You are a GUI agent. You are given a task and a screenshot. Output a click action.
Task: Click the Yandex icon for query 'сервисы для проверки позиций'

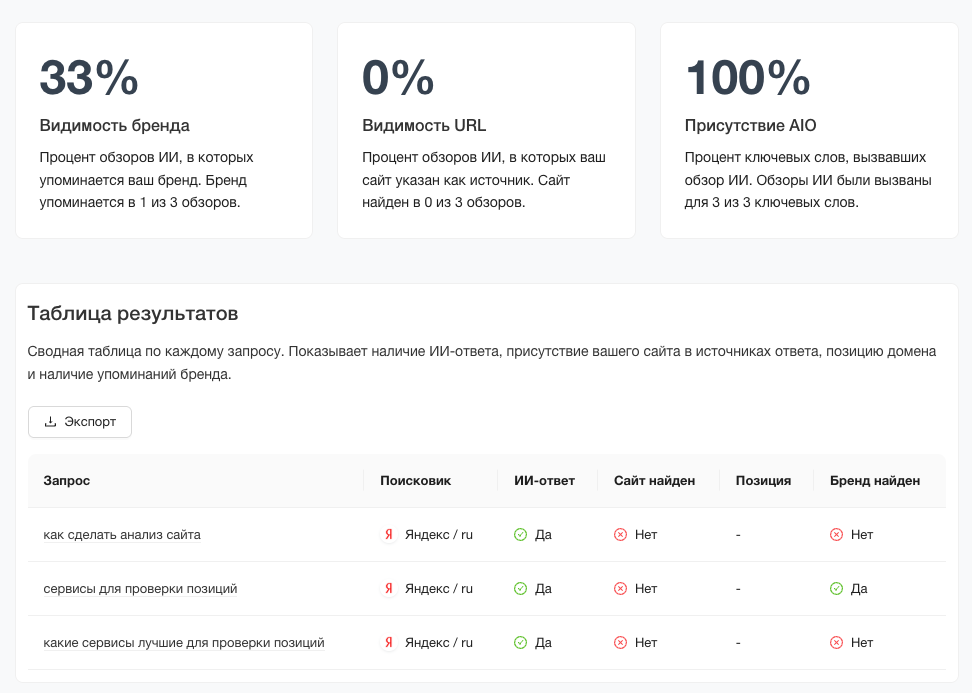389,588
